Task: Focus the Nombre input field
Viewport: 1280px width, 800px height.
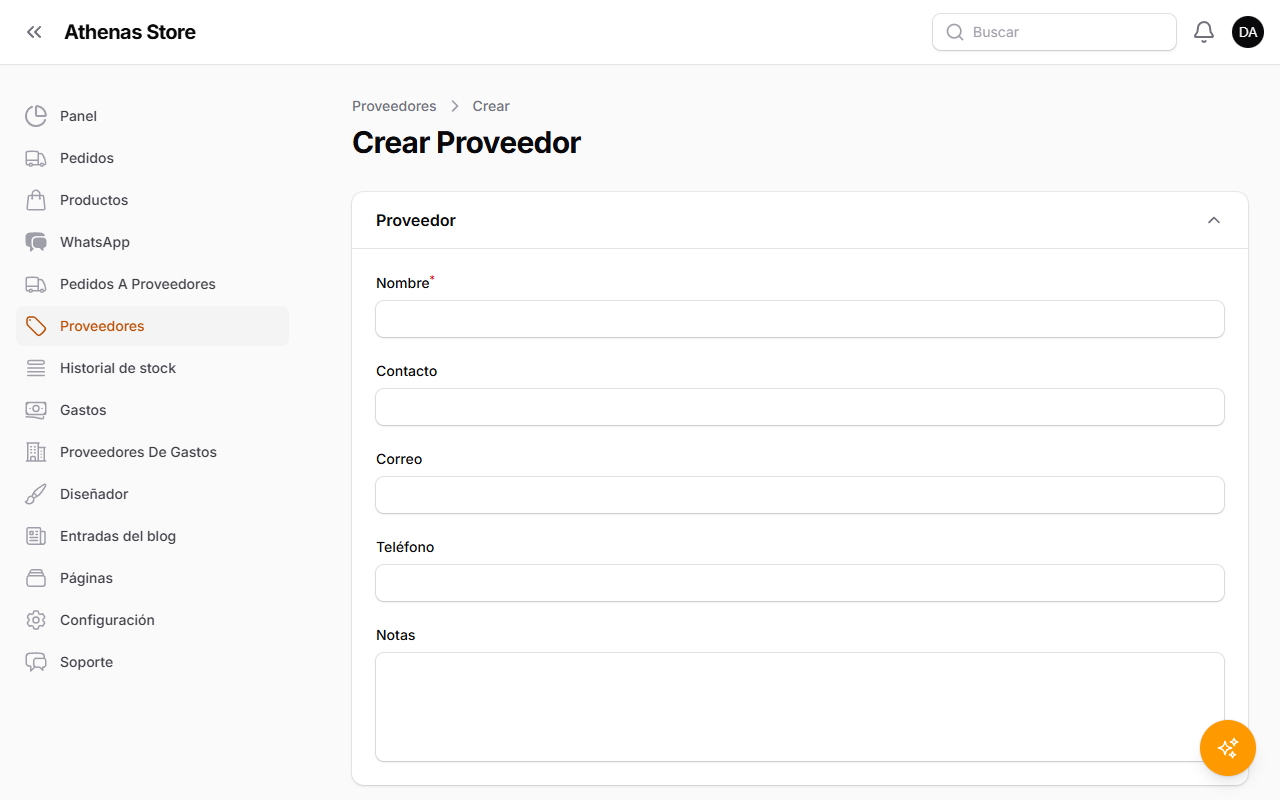Action: pyautogui.click(x=800, y=319)
